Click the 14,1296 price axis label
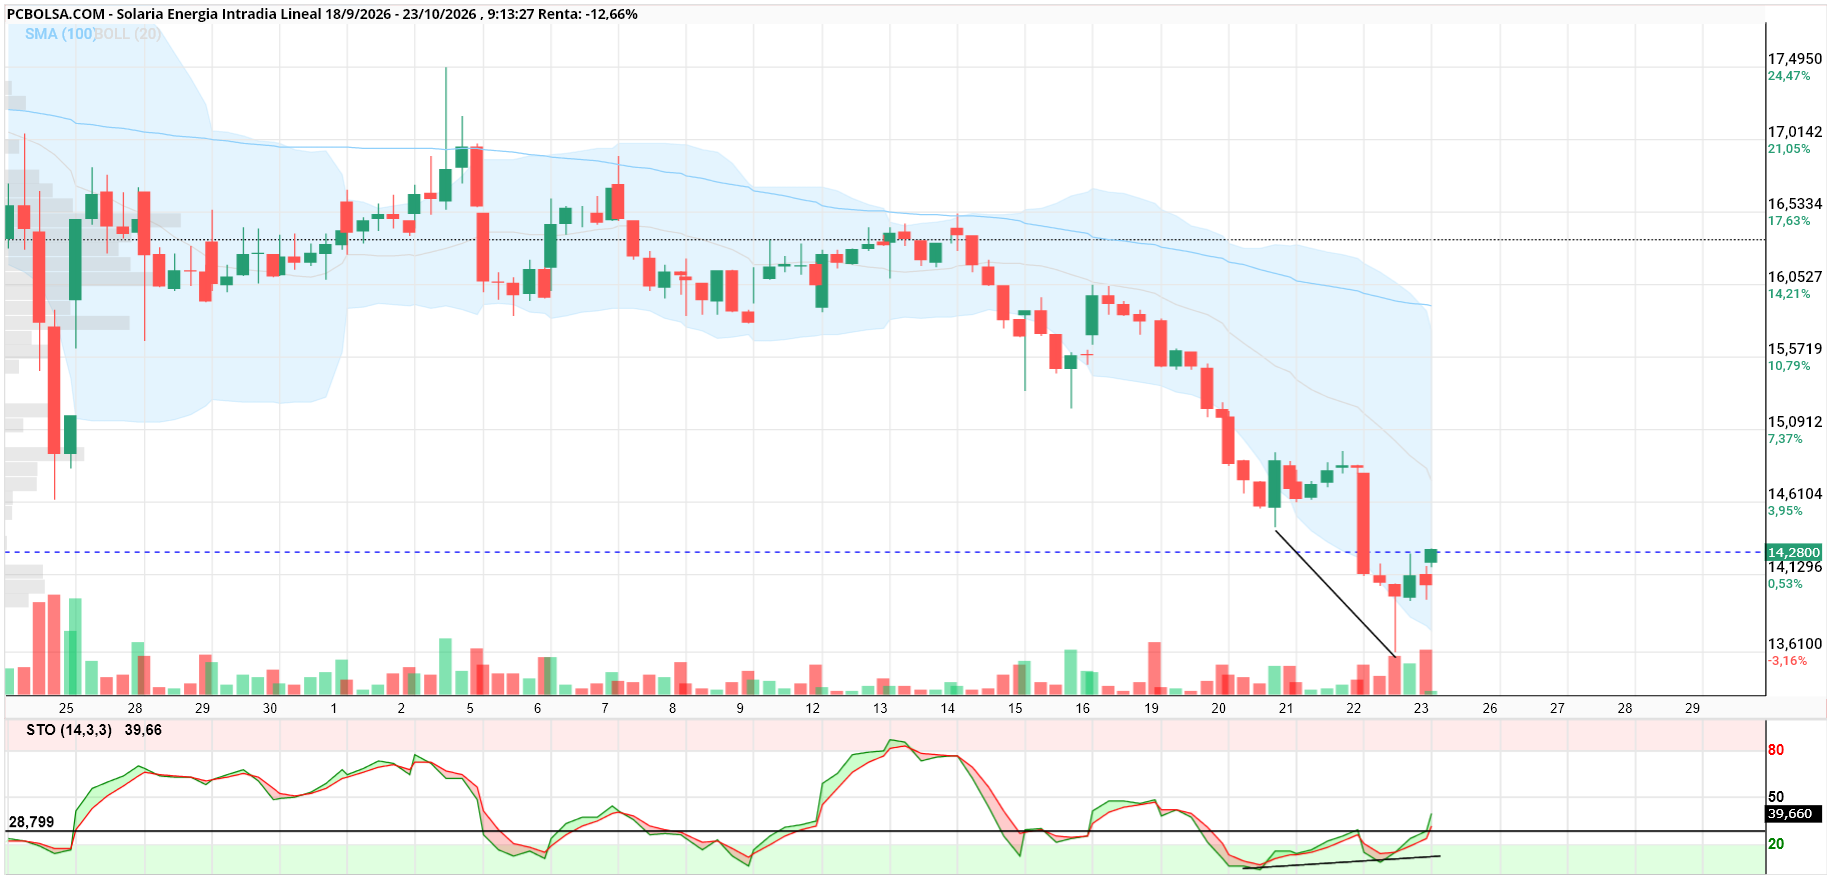Image resolution: width=1831 pixels, height=879 pixels. [1795, 567]
